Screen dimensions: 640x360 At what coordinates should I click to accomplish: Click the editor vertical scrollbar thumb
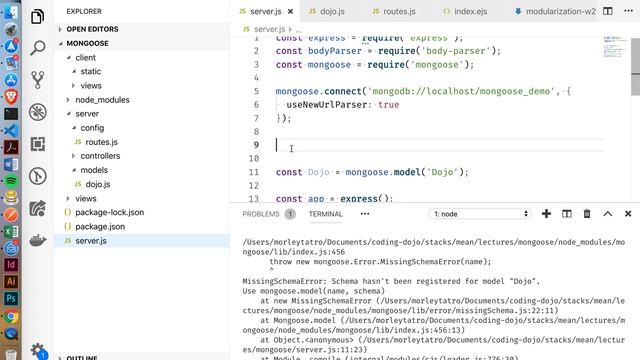click(636, 67)
